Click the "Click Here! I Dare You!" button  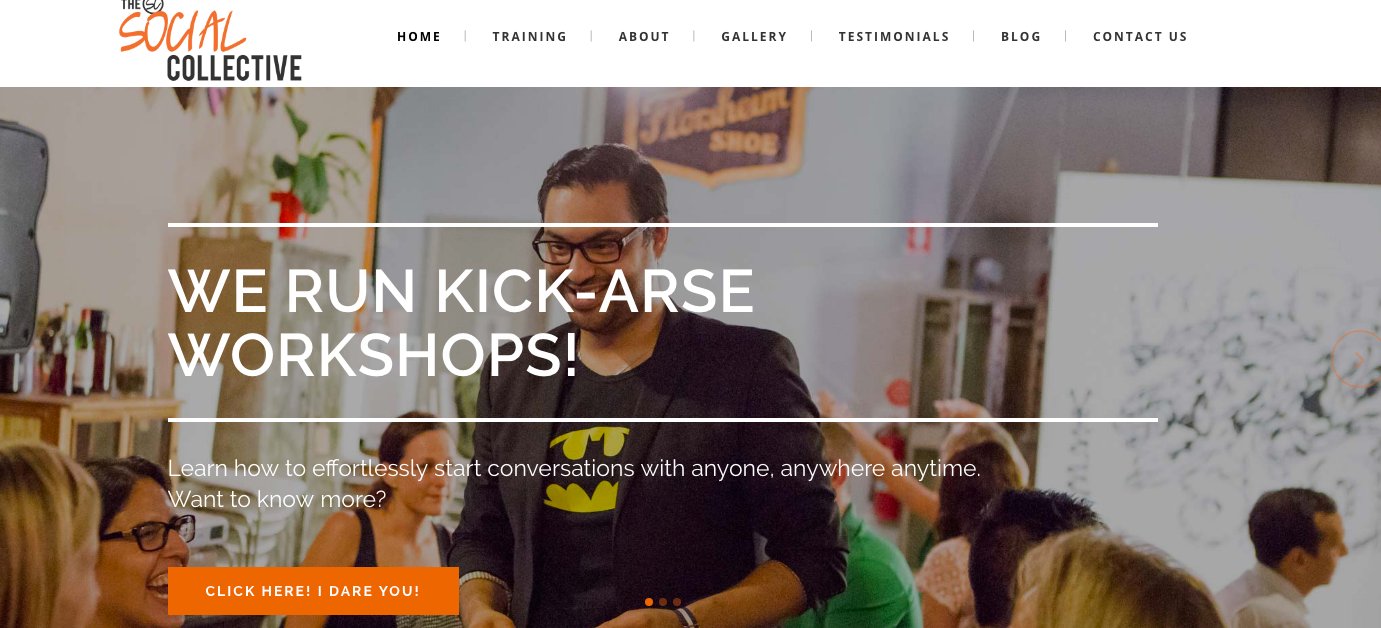point(313,591)
